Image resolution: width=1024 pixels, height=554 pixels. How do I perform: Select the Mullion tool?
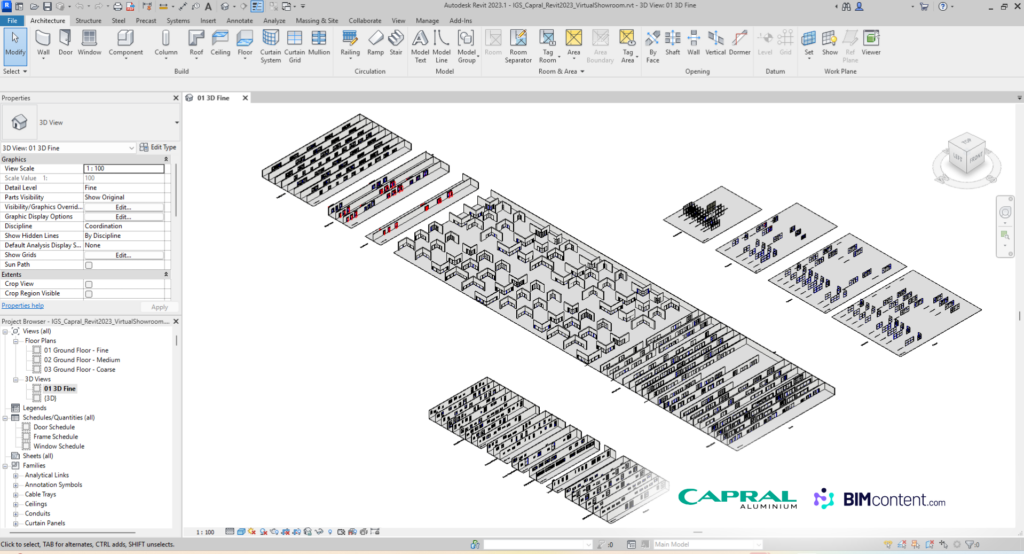click(319, 44)
